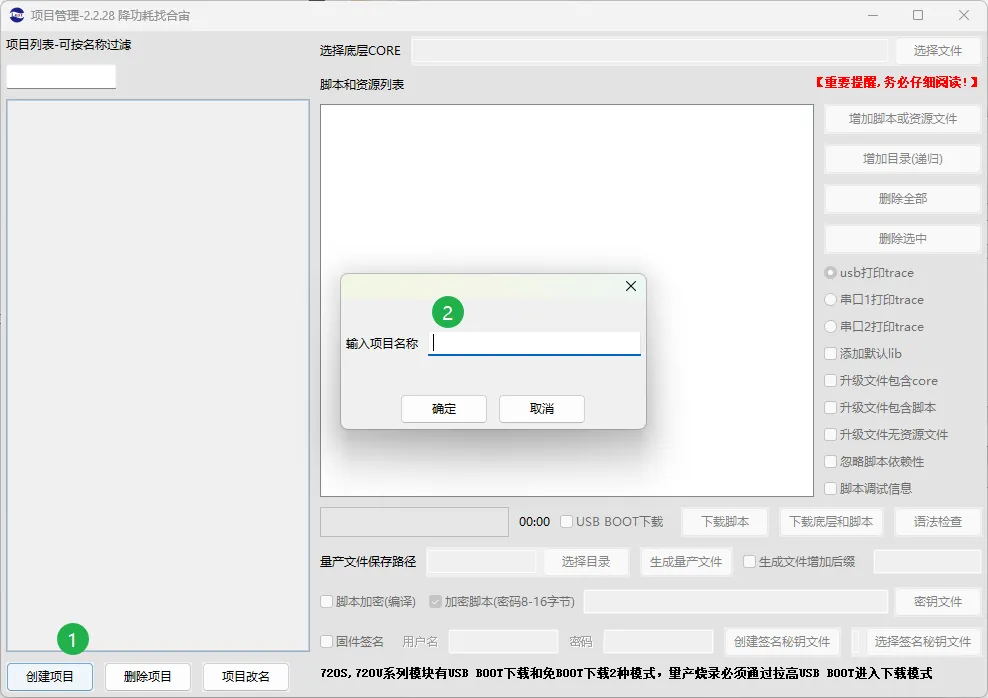Toggle 升级文件无资源文件 checkbox

click(830, 435)
